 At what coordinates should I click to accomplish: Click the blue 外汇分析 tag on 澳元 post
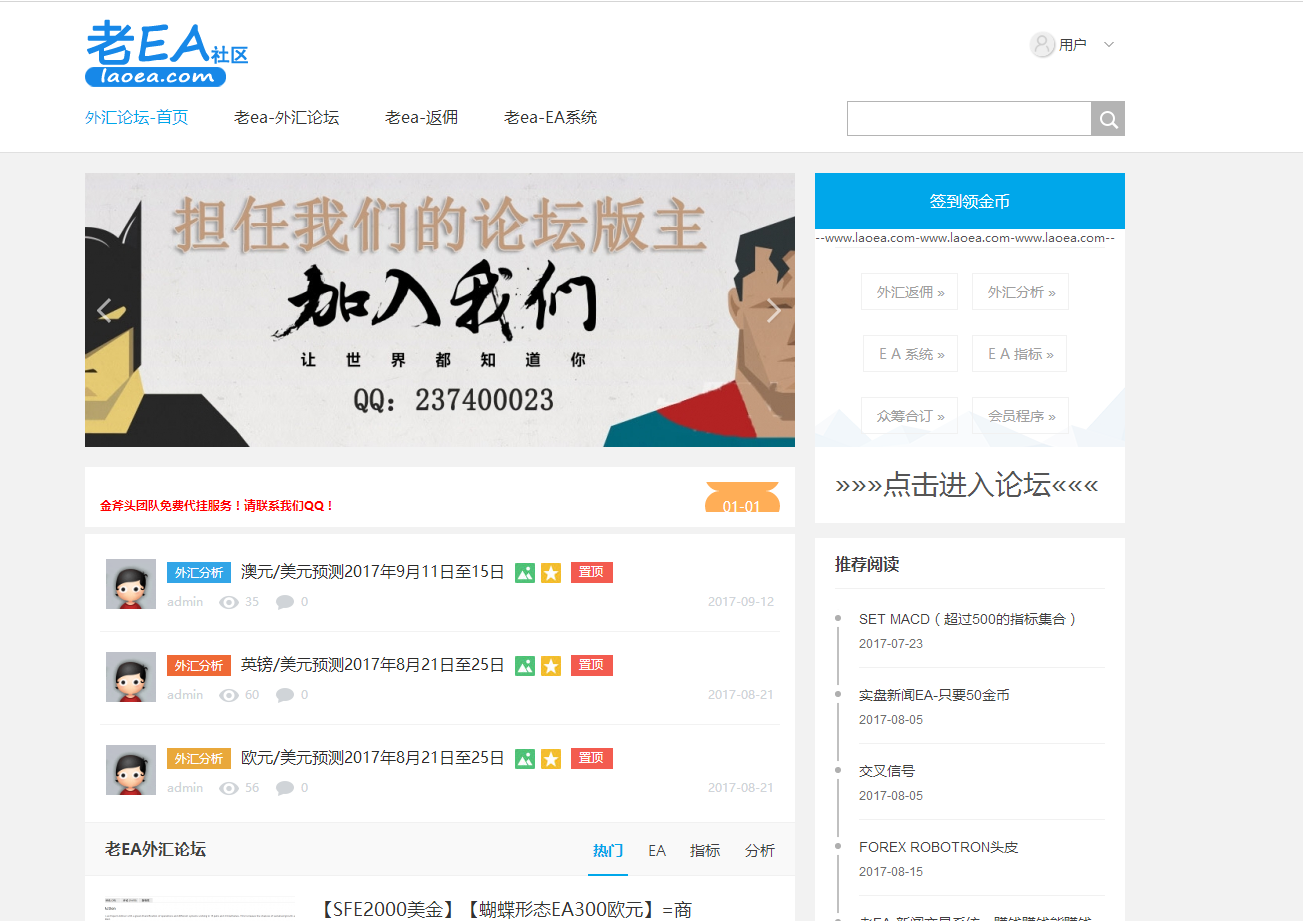(199, 573)
